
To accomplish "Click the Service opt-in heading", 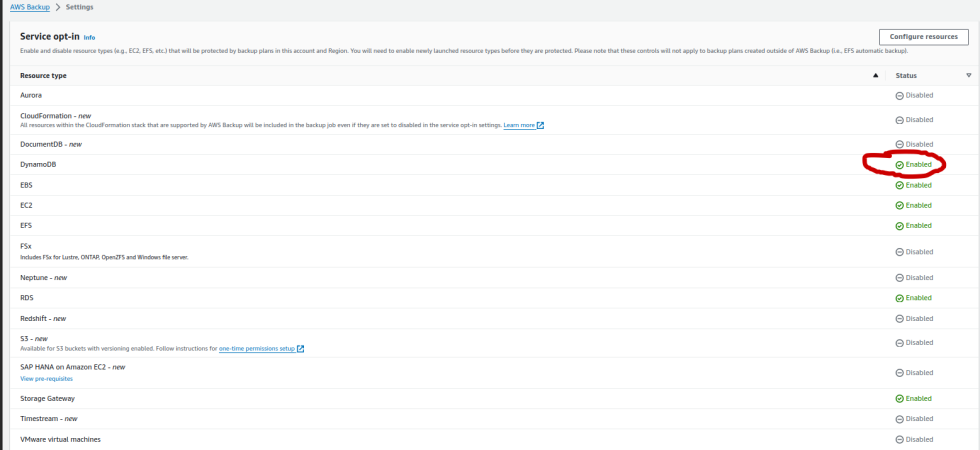I will pyautogui.click(x=50, y=37).
